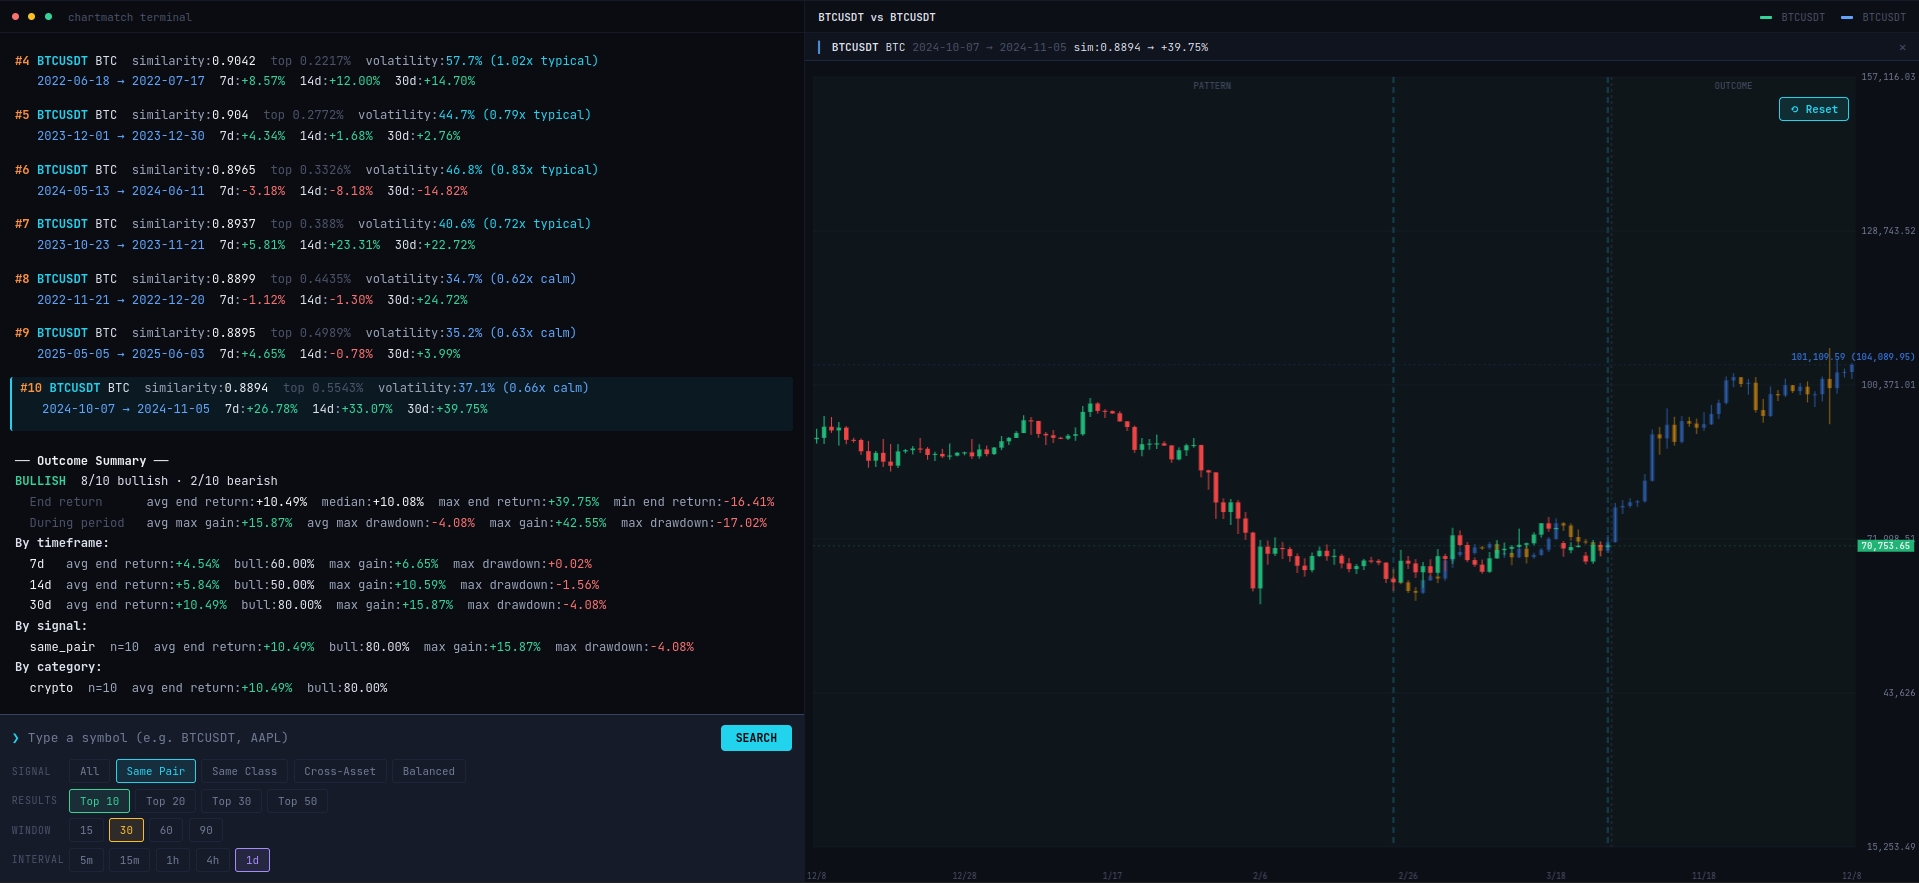This screenshot has height=883, width=1919.
Task: Open match #7 BTCUSDT similarity 0.8937
Action: (401, 234)
